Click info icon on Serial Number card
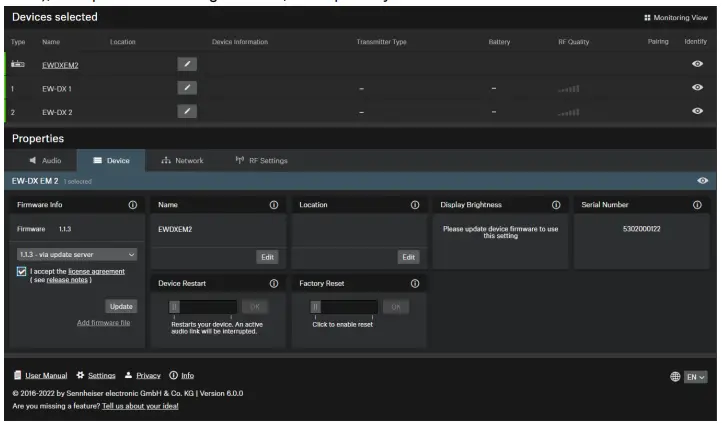 697,205
